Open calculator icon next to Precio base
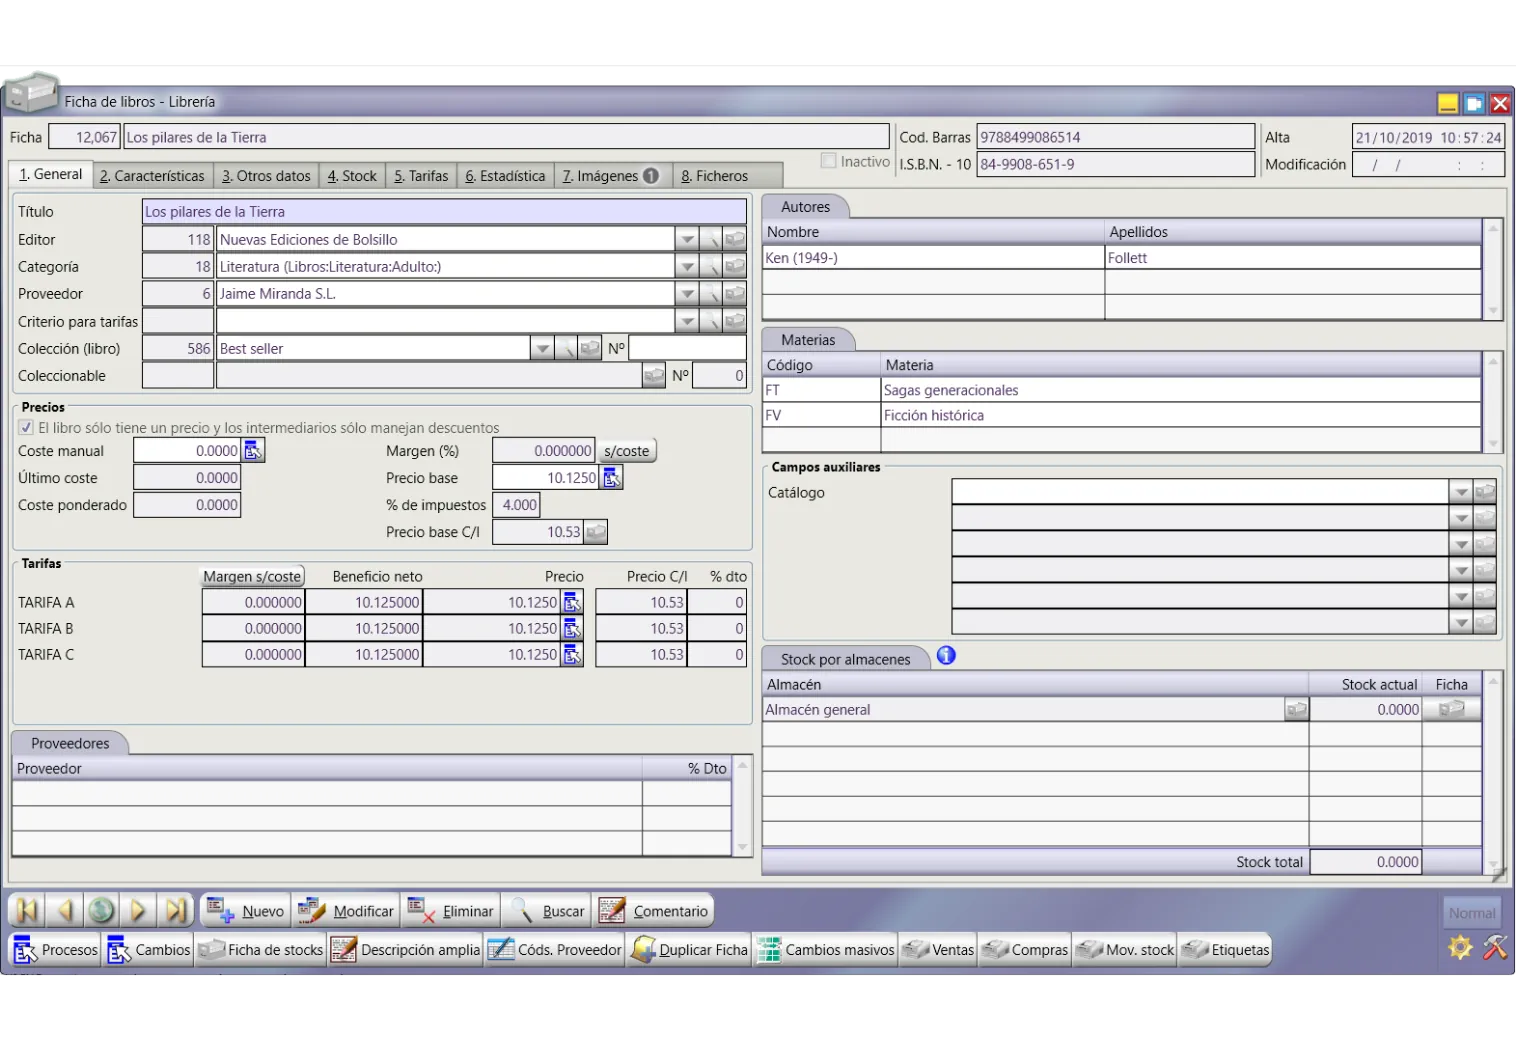 (611, 478)
